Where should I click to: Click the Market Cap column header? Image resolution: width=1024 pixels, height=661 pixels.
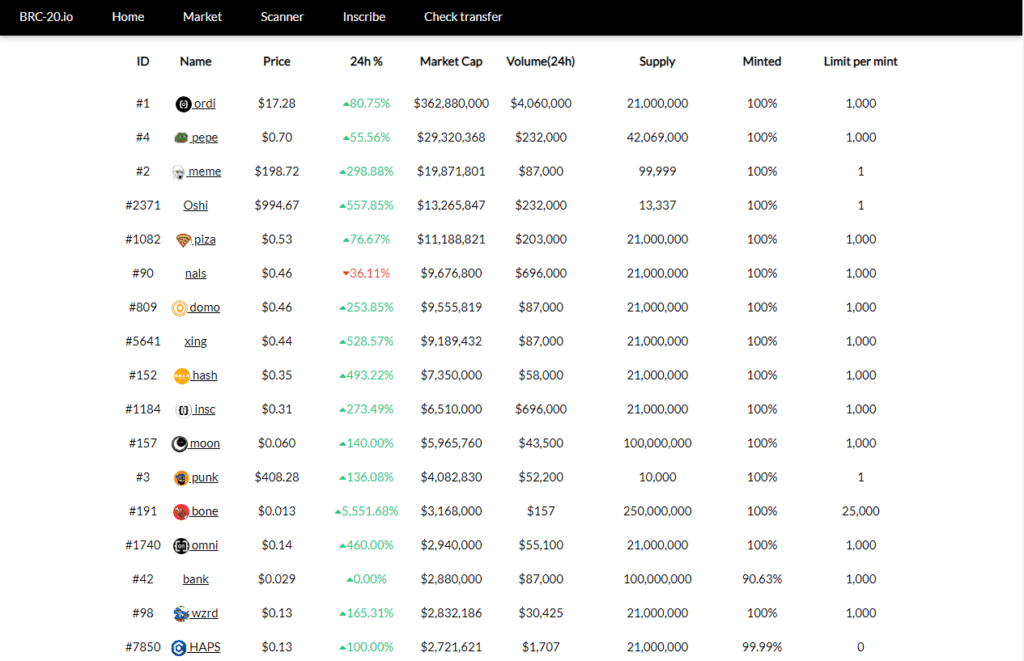(451, 61)
